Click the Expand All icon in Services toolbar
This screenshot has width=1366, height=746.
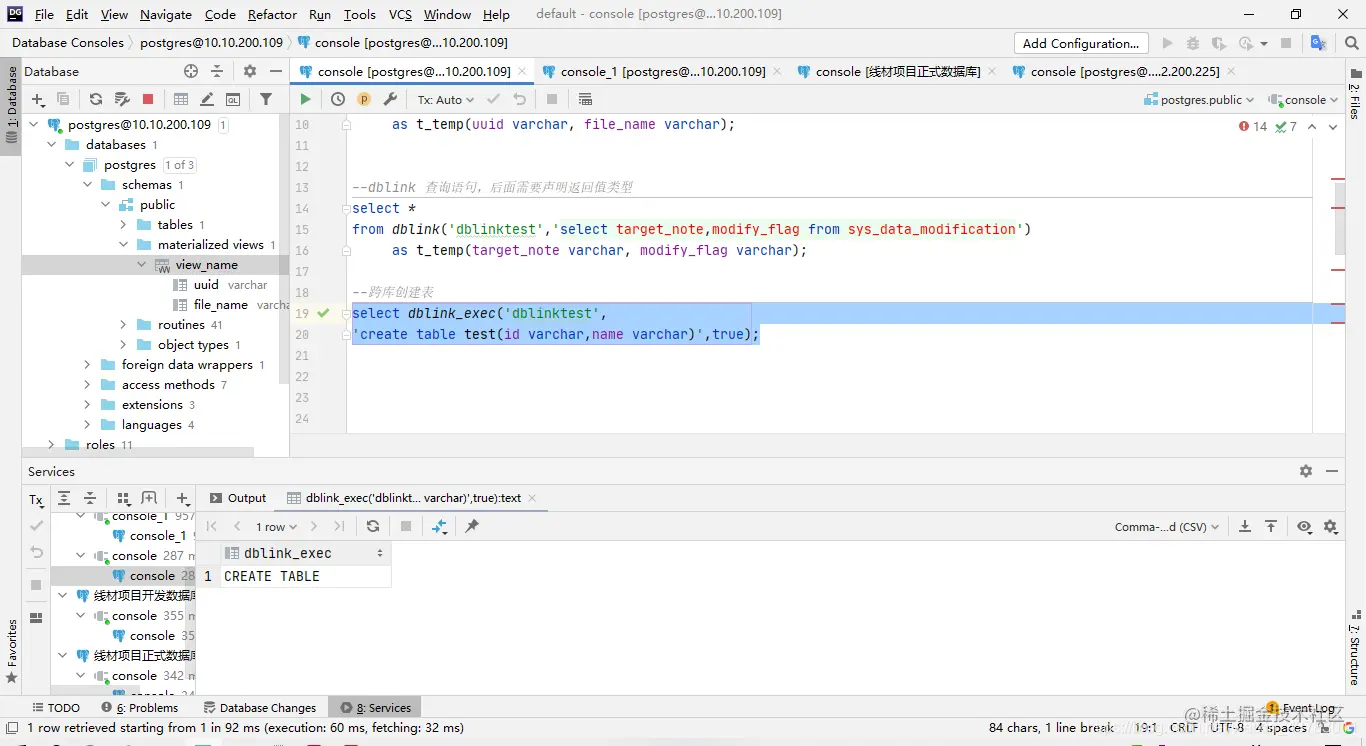[64, 498]
